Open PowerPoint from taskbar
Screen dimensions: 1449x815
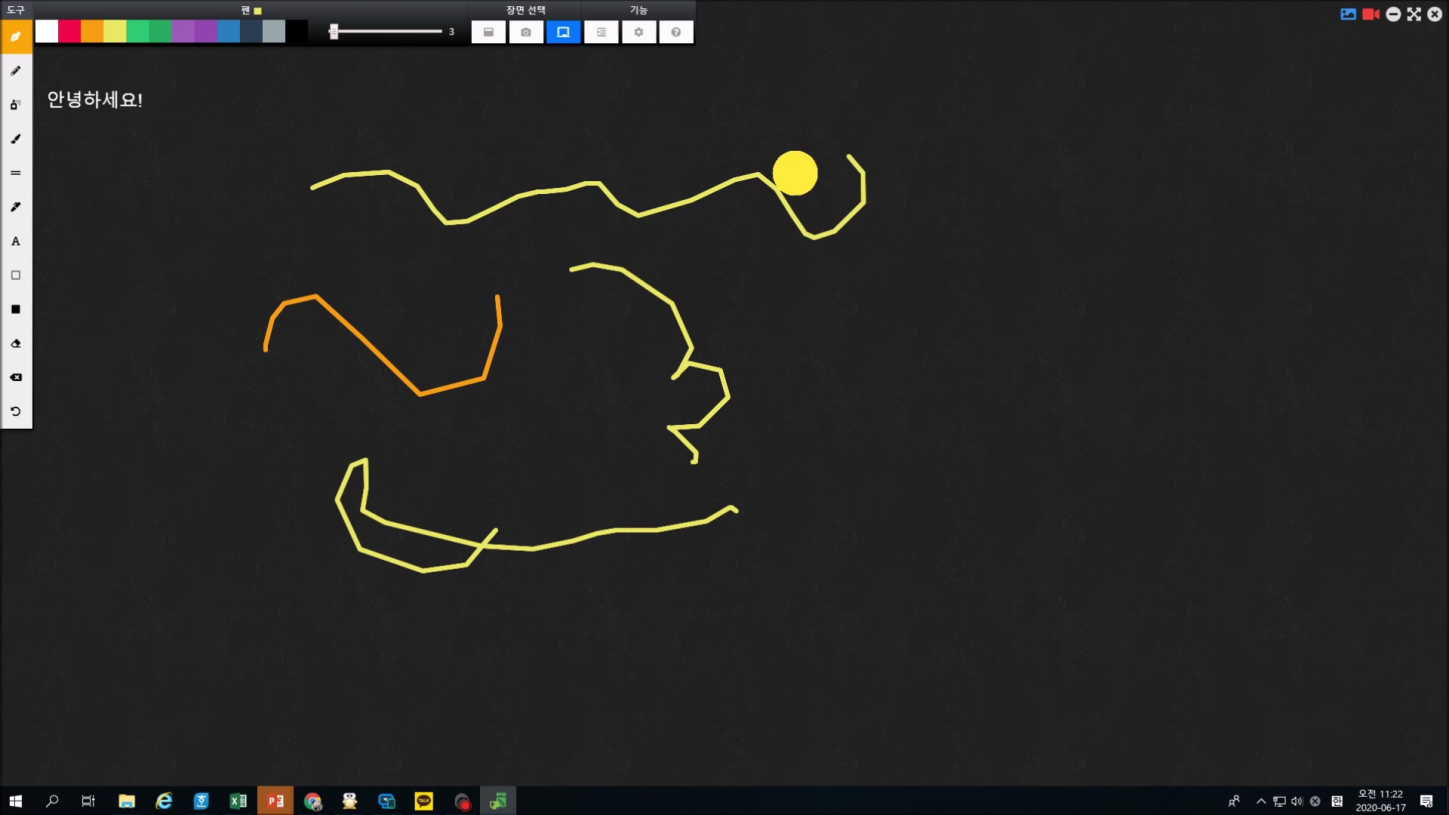point(275,801)
